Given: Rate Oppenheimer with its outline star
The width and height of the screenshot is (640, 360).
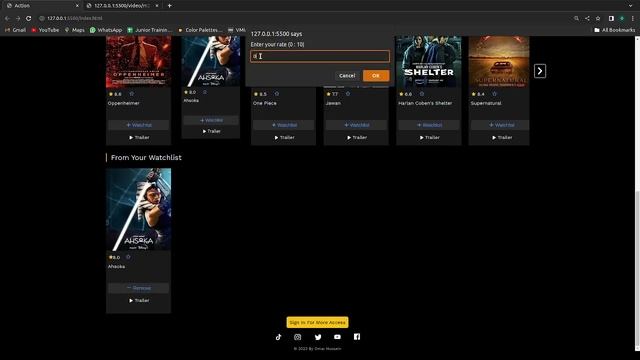Looking at the screenshot, I should (131, 94).
